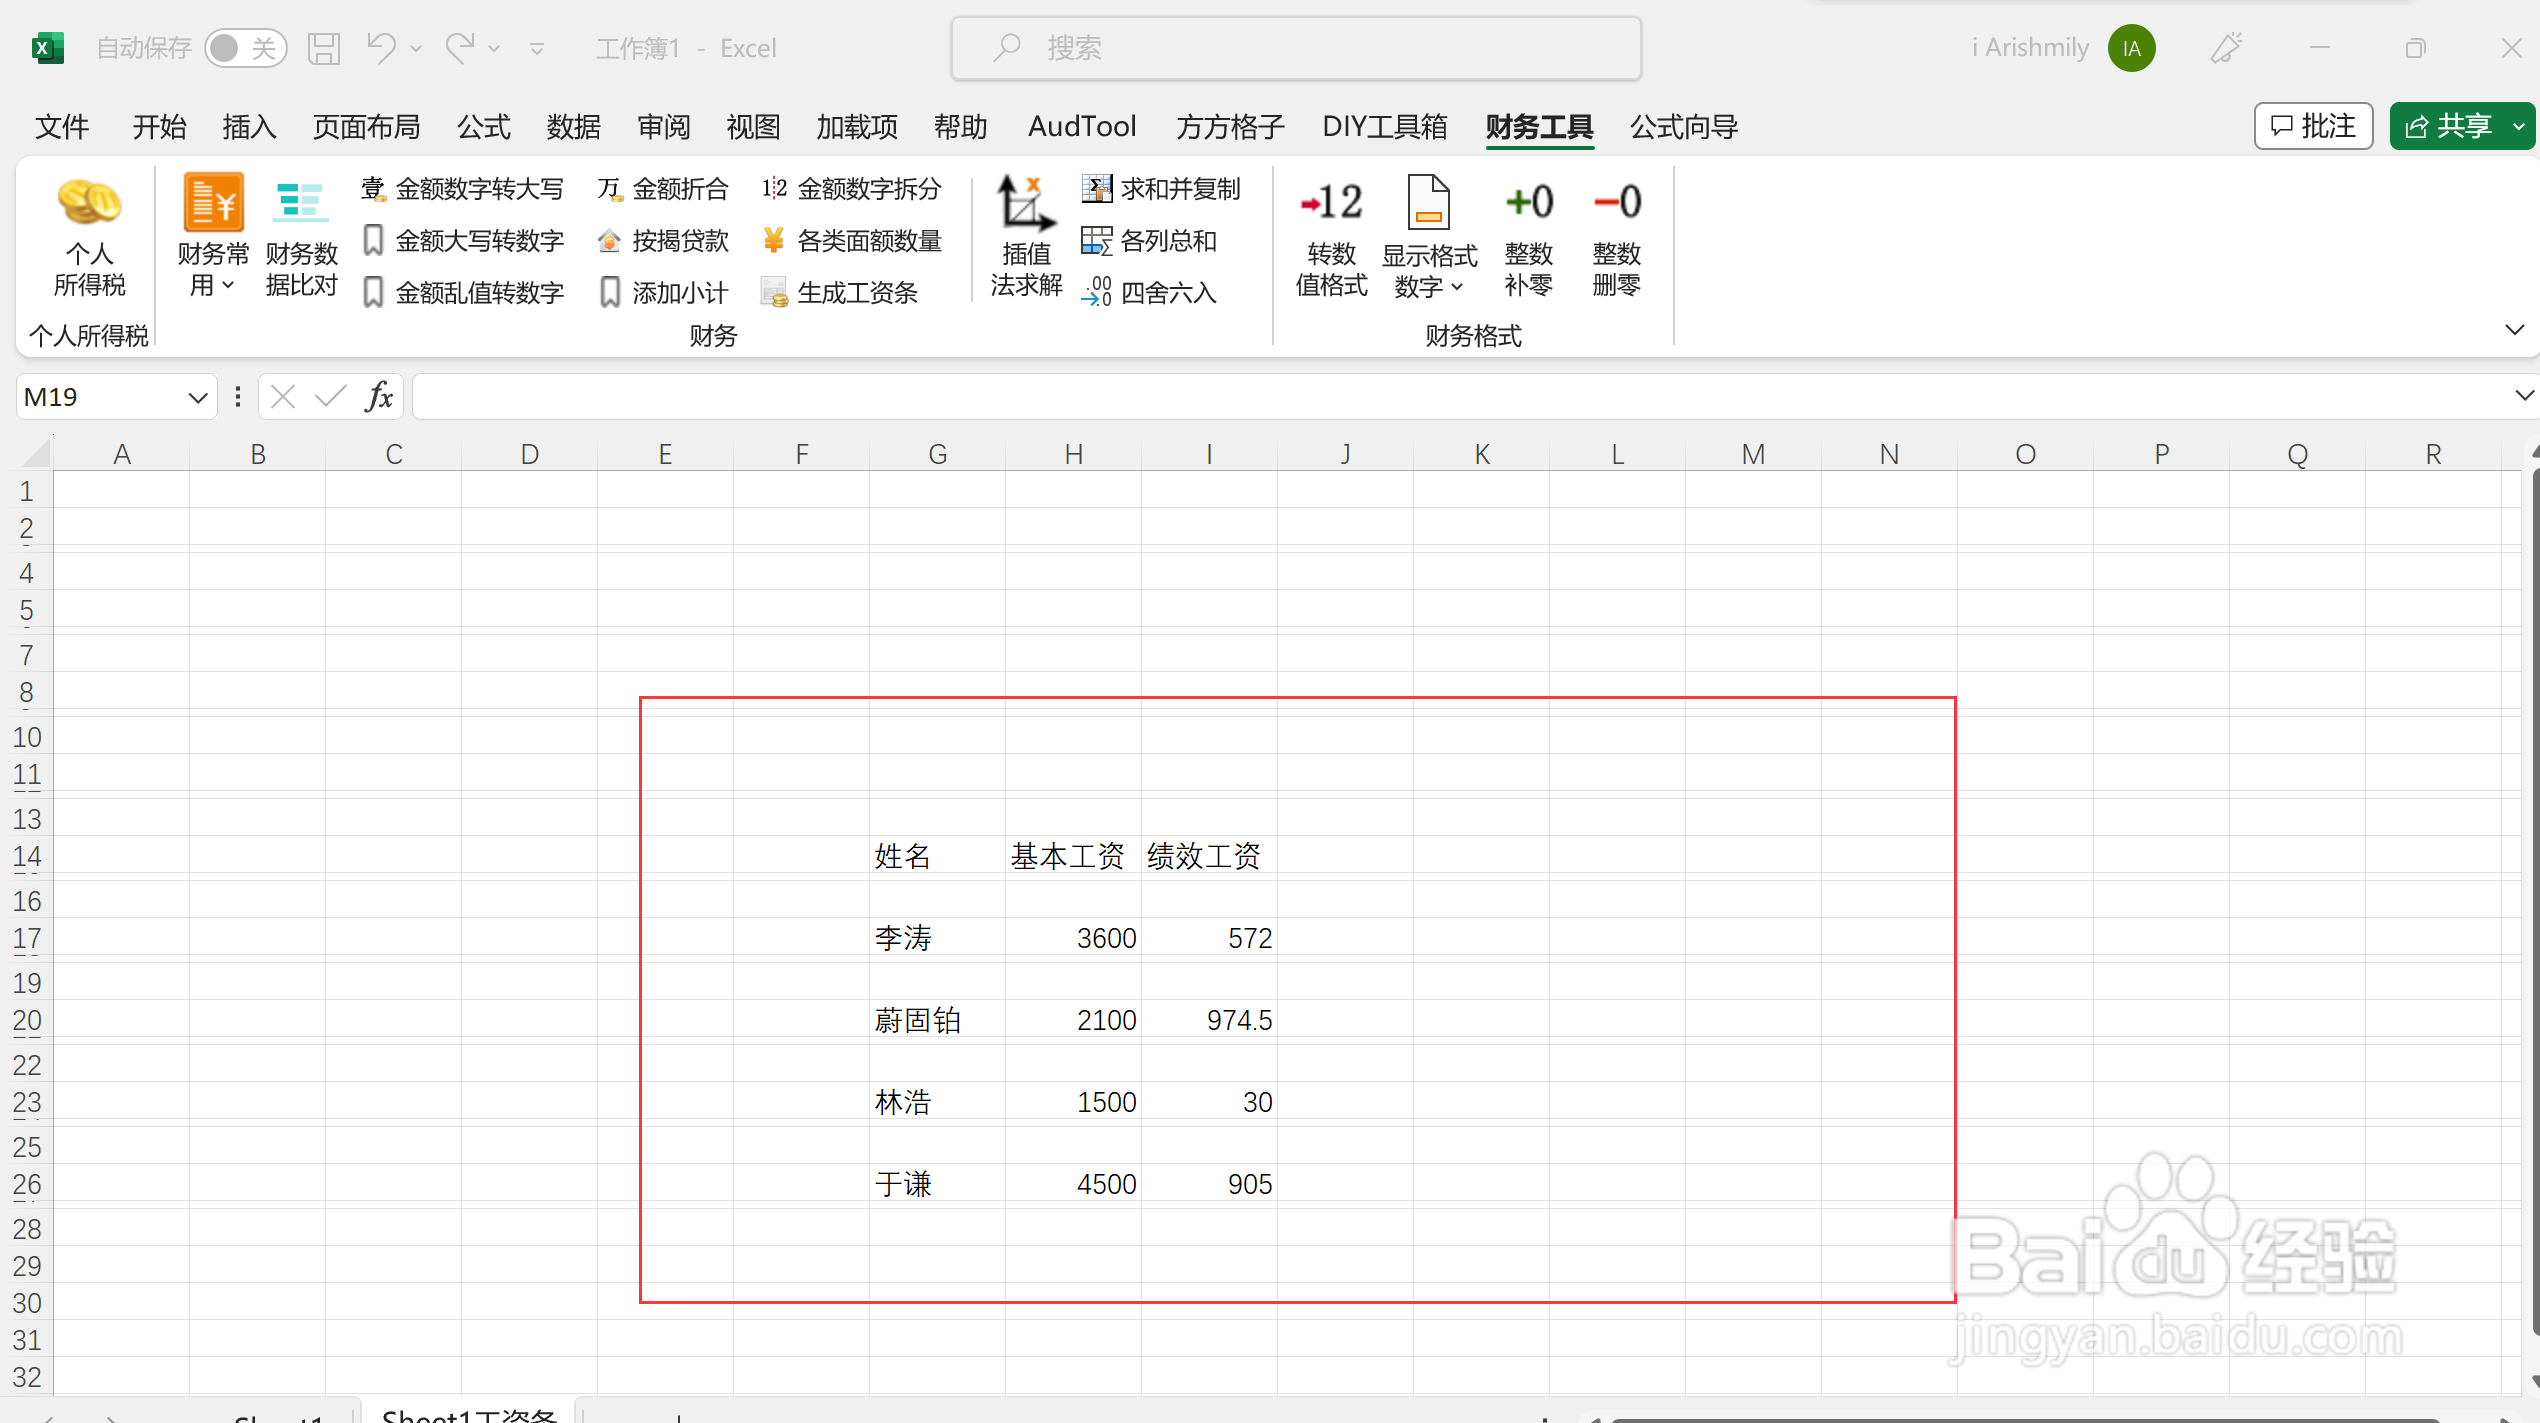
Task: Open the 按揭贷款 mortgage tool
Action: point(663,241)
